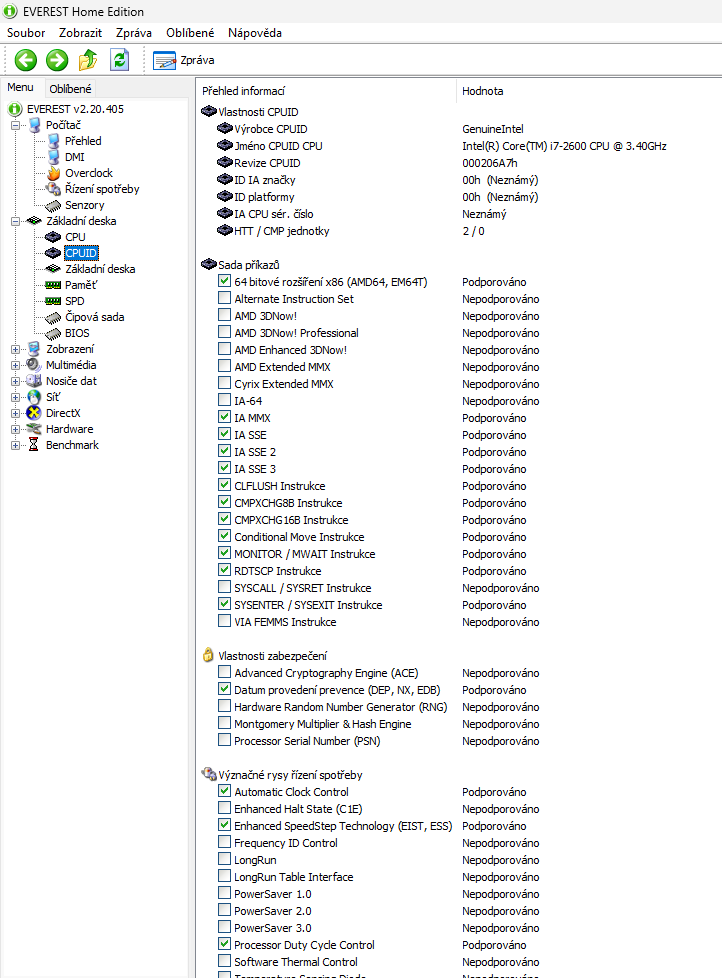
Task: Open the BIOS chip icon
Action: 54,334
